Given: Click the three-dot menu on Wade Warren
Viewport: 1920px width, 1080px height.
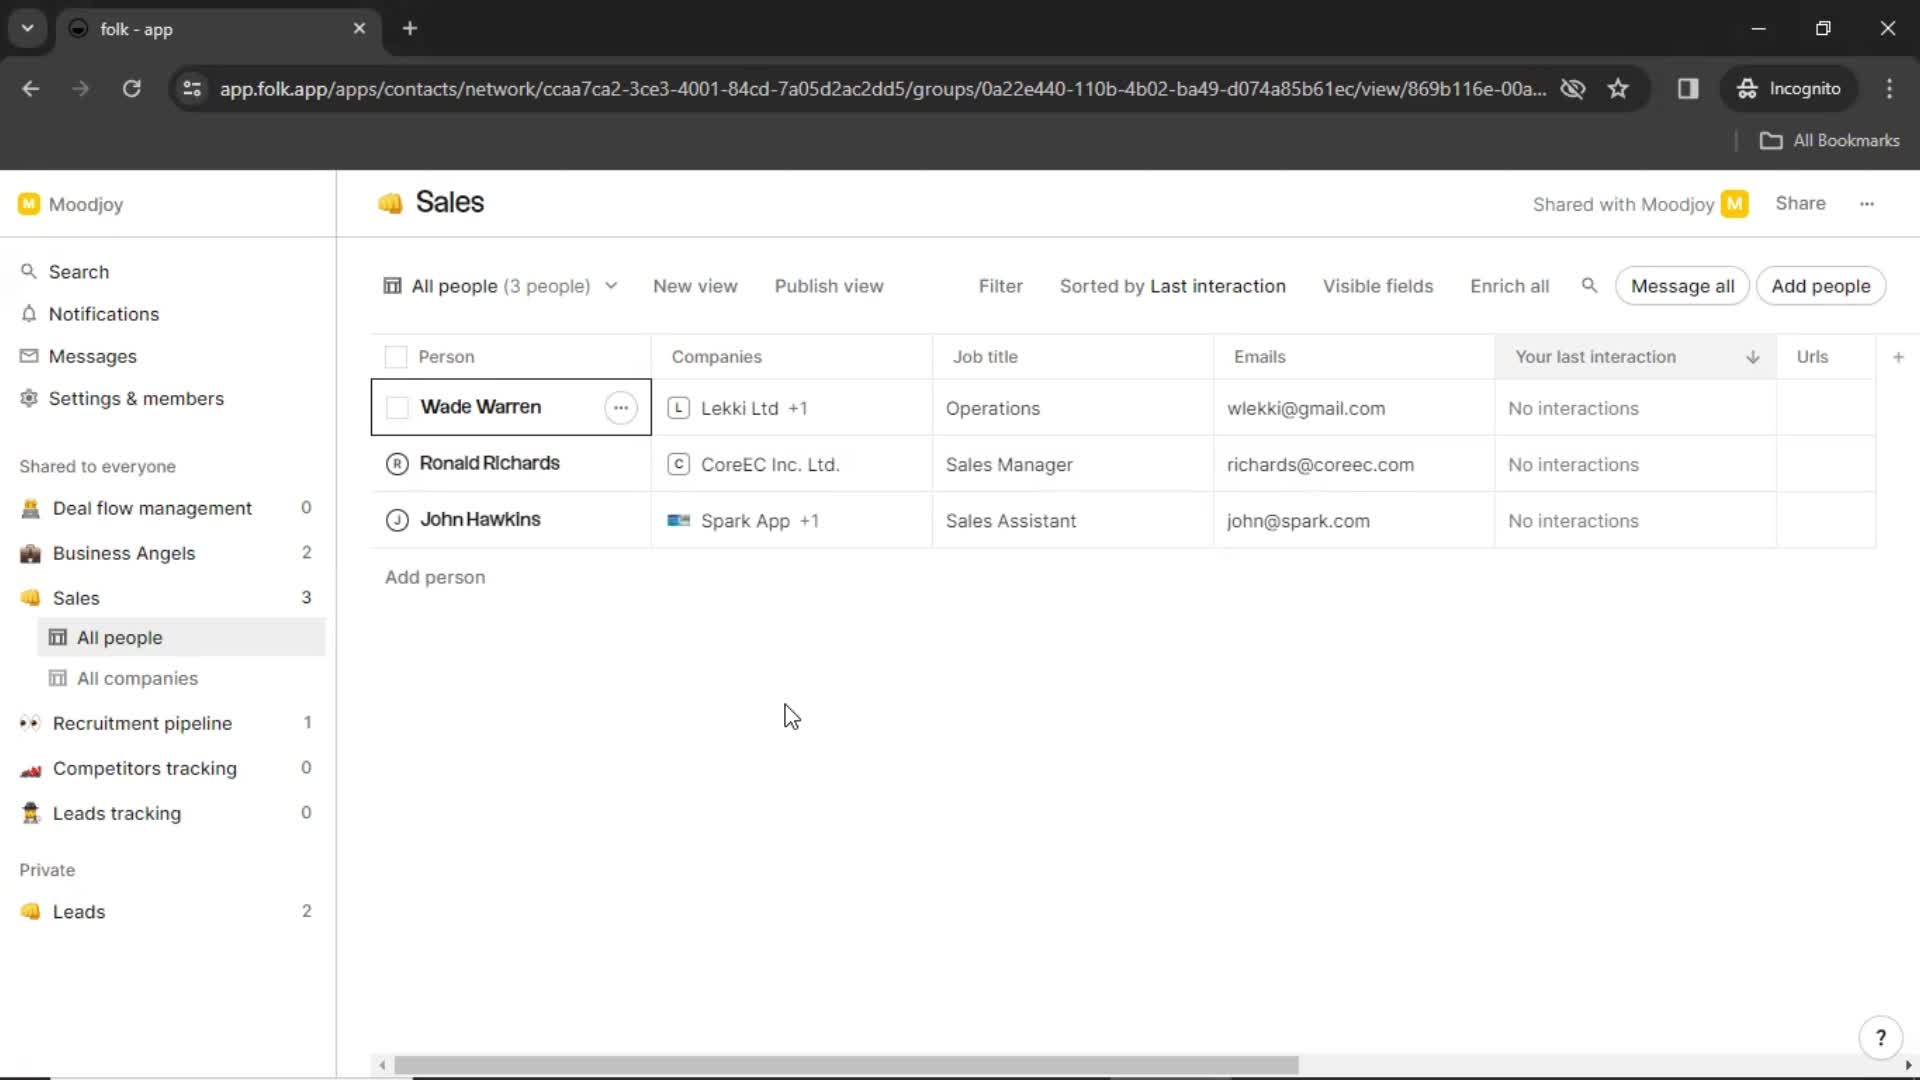Looking at the screenshot, I should point(621,407).
